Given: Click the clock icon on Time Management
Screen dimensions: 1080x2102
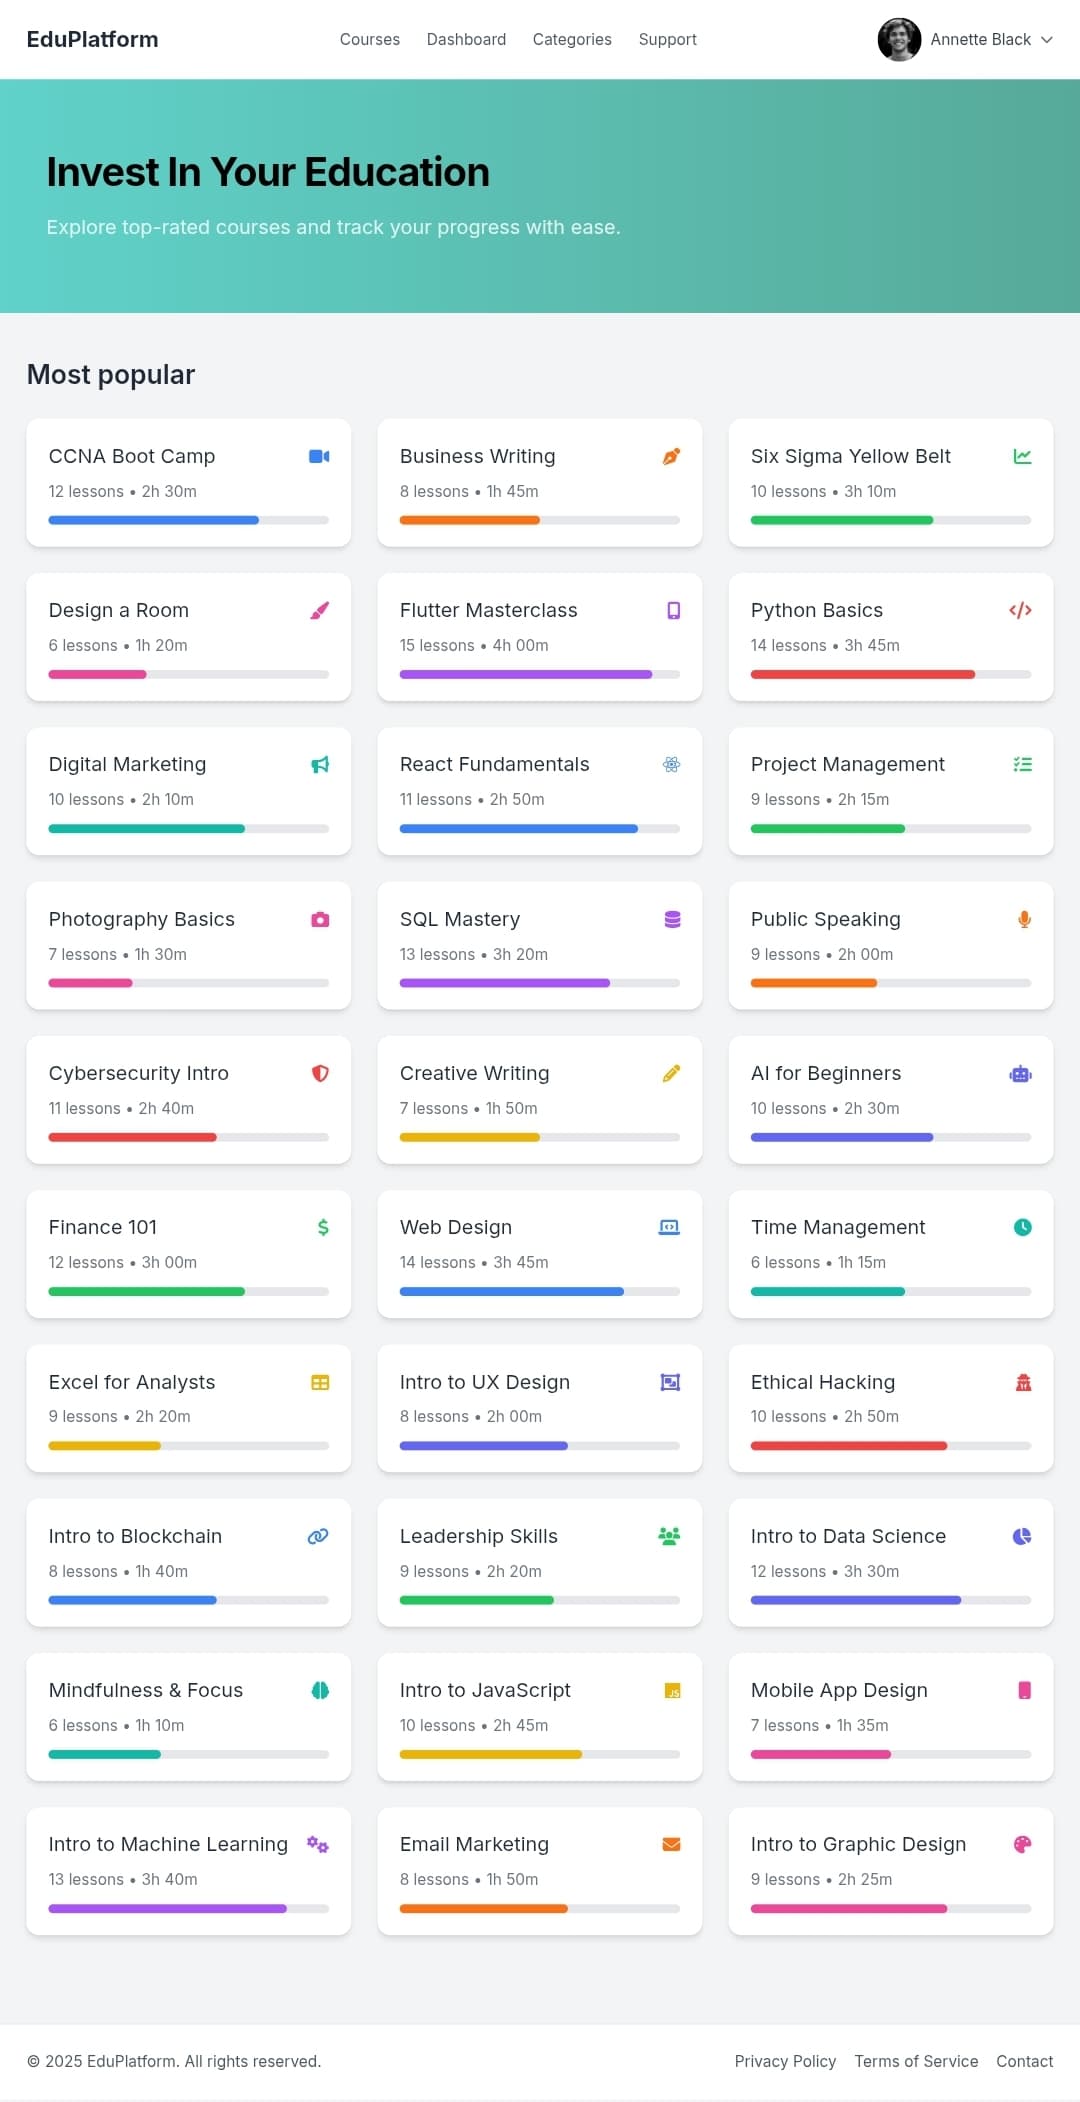Looking at the screenshot, I should (1022, 1227).
